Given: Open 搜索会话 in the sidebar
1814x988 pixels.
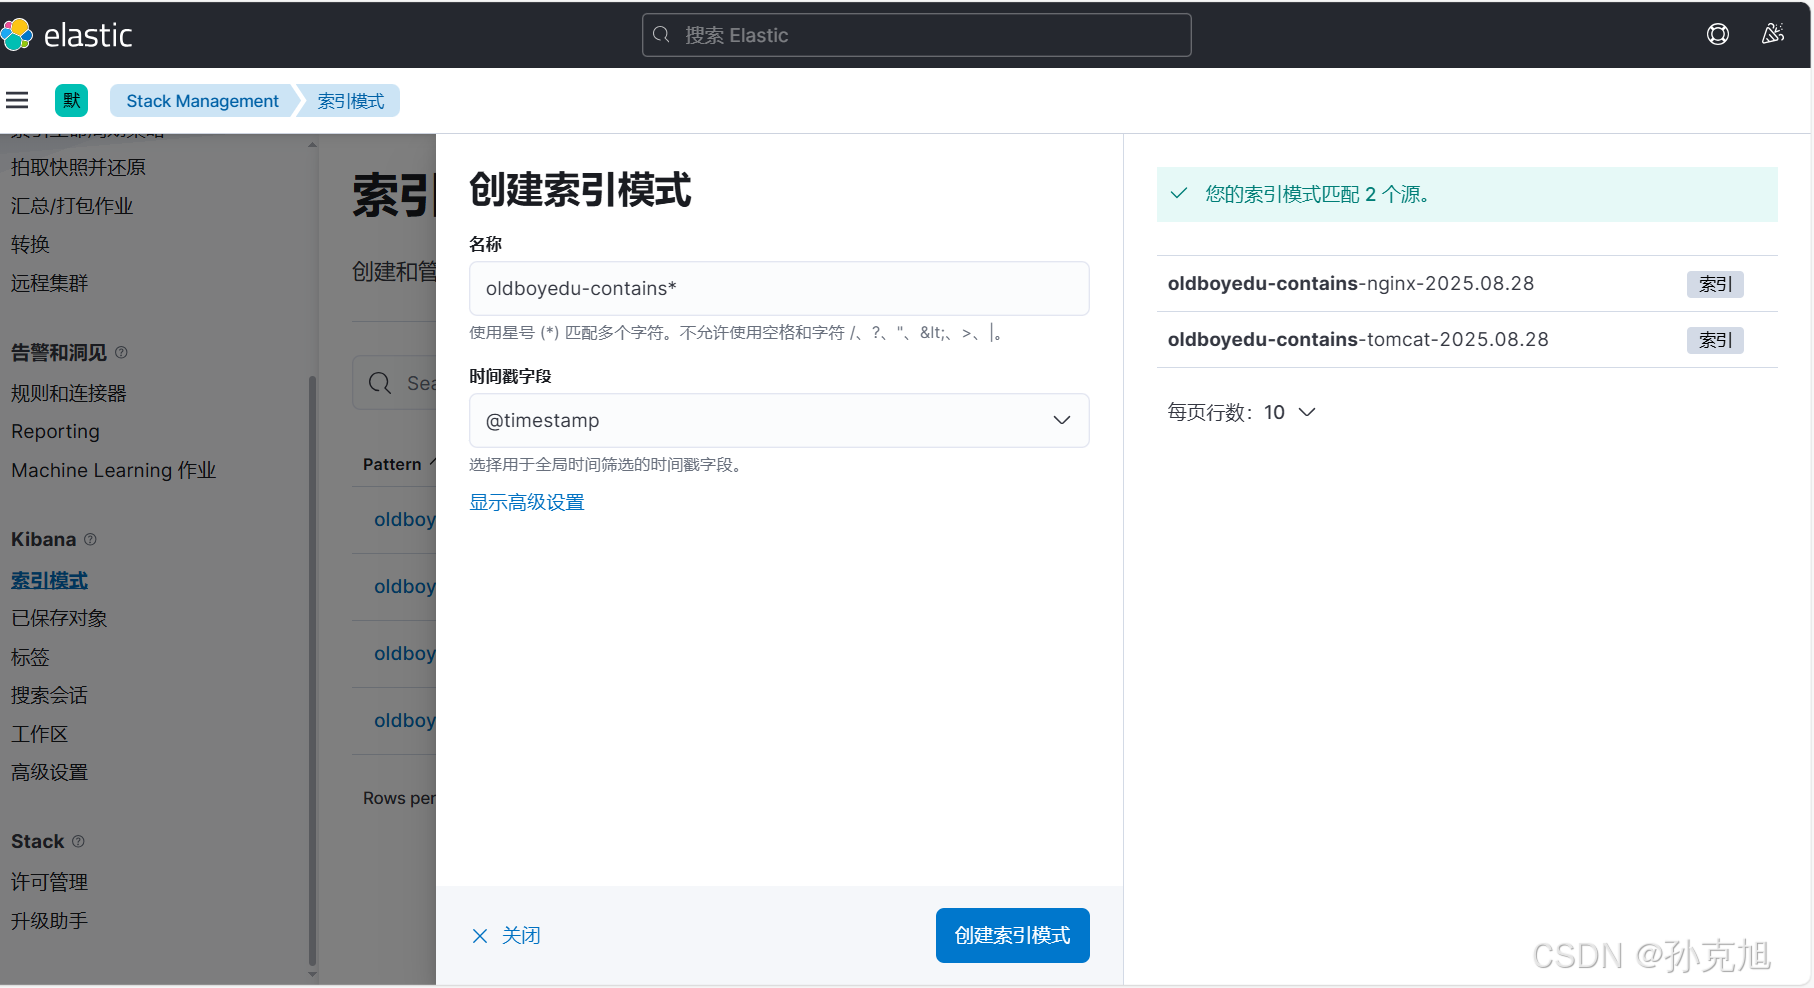Looking at the screenshot, I should 49,696.
